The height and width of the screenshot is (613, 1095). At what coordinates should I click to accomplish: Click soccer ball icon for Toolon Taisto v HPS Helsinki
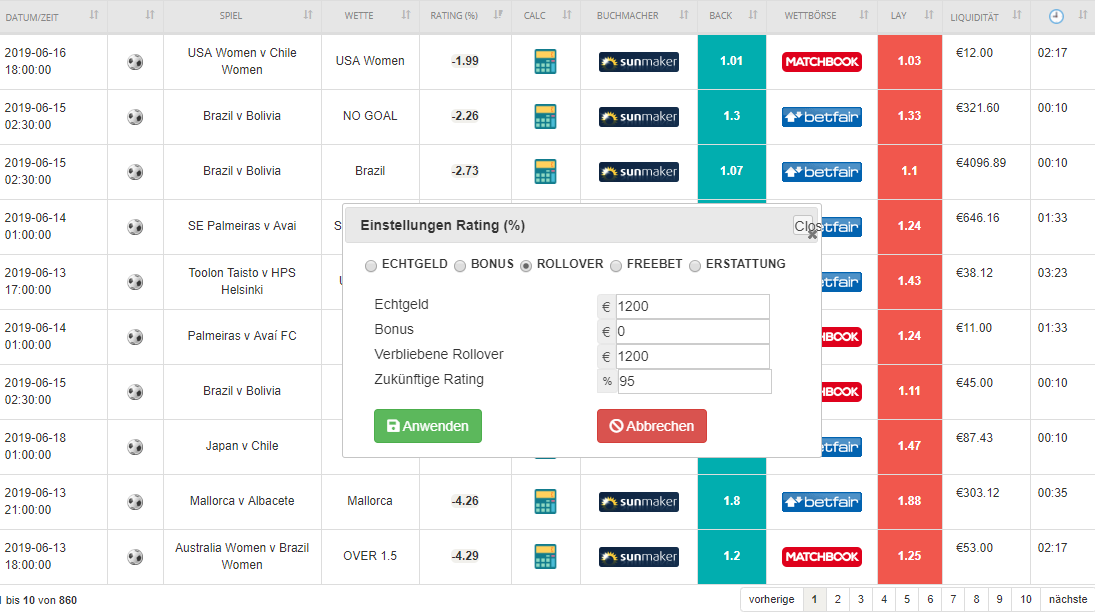coord(135,282)
